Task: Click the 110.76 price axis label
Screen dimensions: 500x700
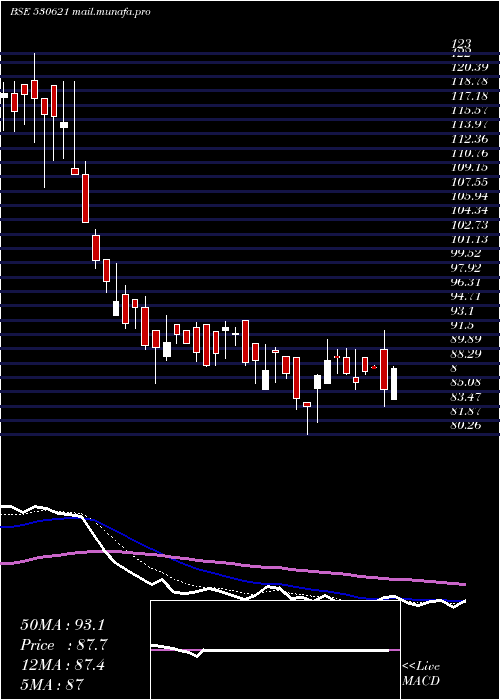Action: [x=470, y=153]
